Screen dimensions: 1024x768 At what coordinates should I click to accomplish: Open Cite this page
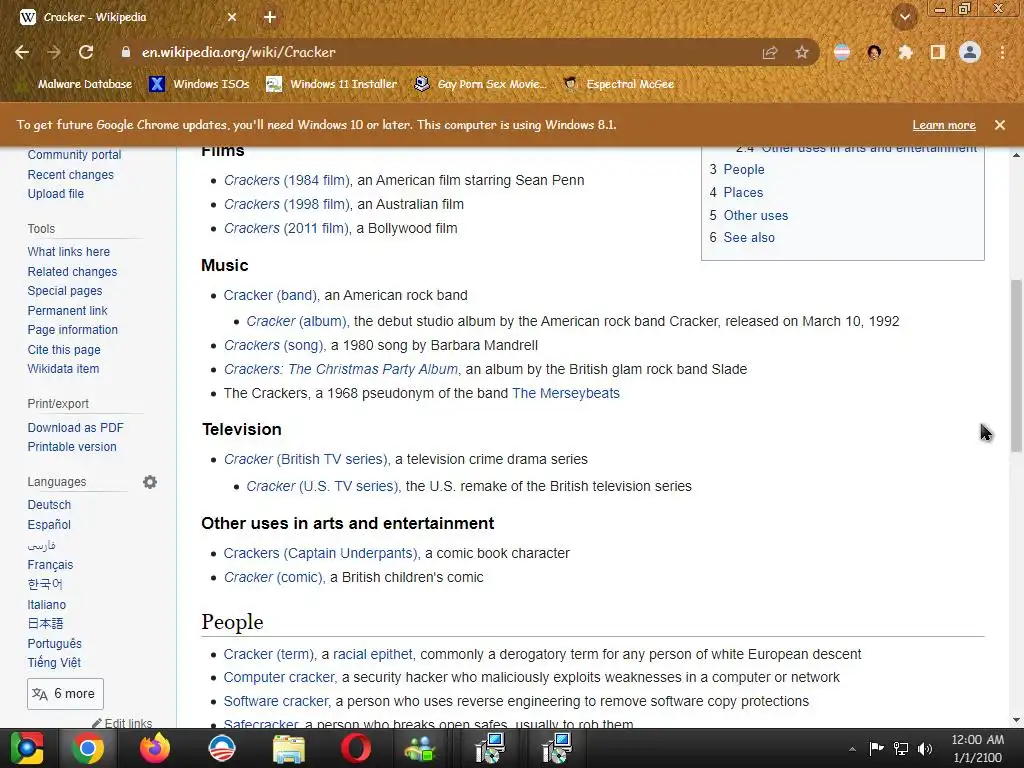point(64,349)
